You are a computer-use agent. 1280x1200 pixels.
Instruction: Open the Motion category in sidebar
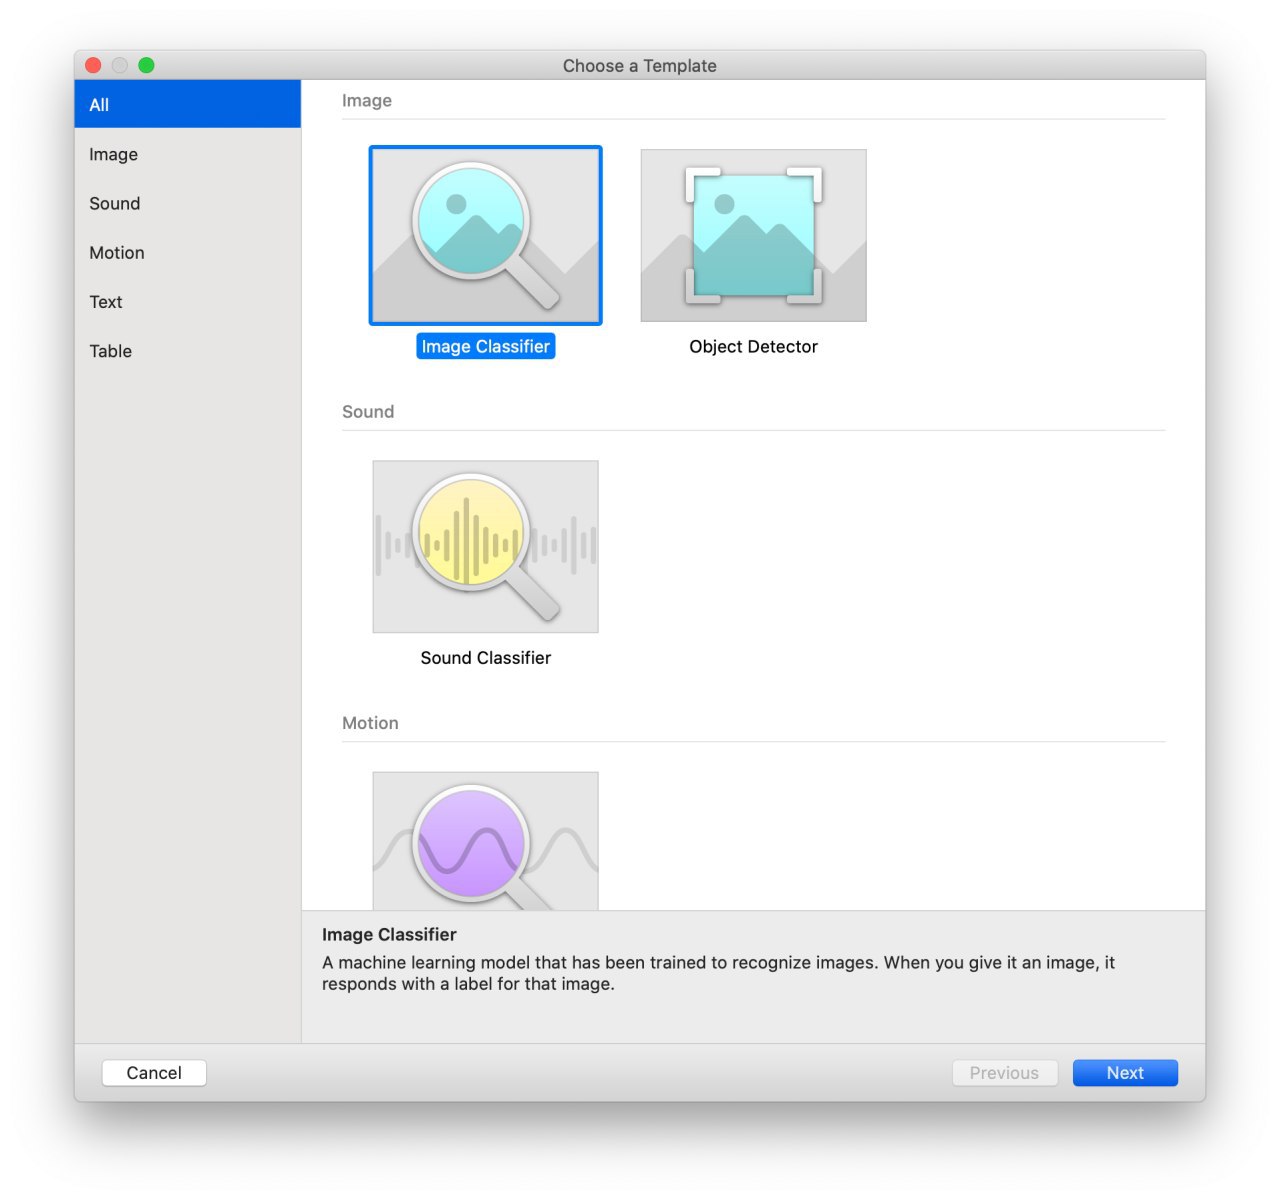tap(188, 252)
